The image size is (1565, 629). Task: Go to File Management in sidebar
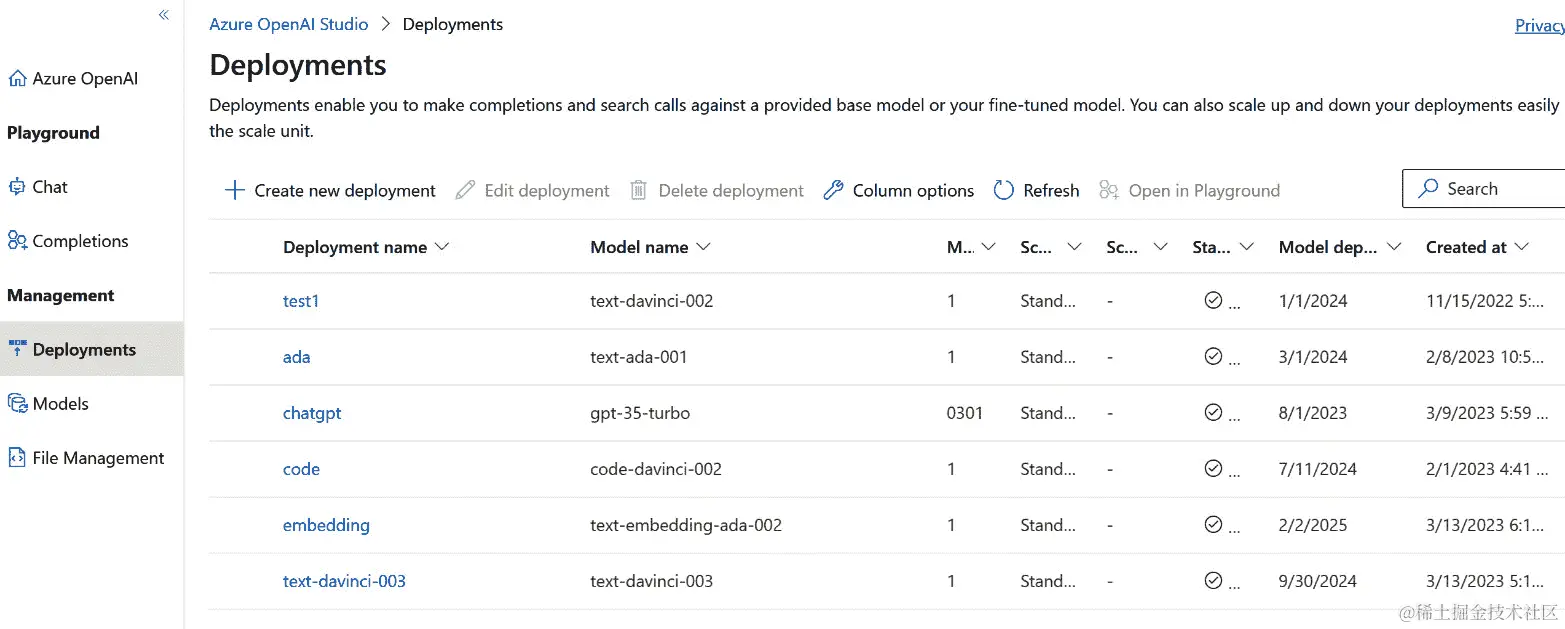pyautogui.click(x=98, y=458)
